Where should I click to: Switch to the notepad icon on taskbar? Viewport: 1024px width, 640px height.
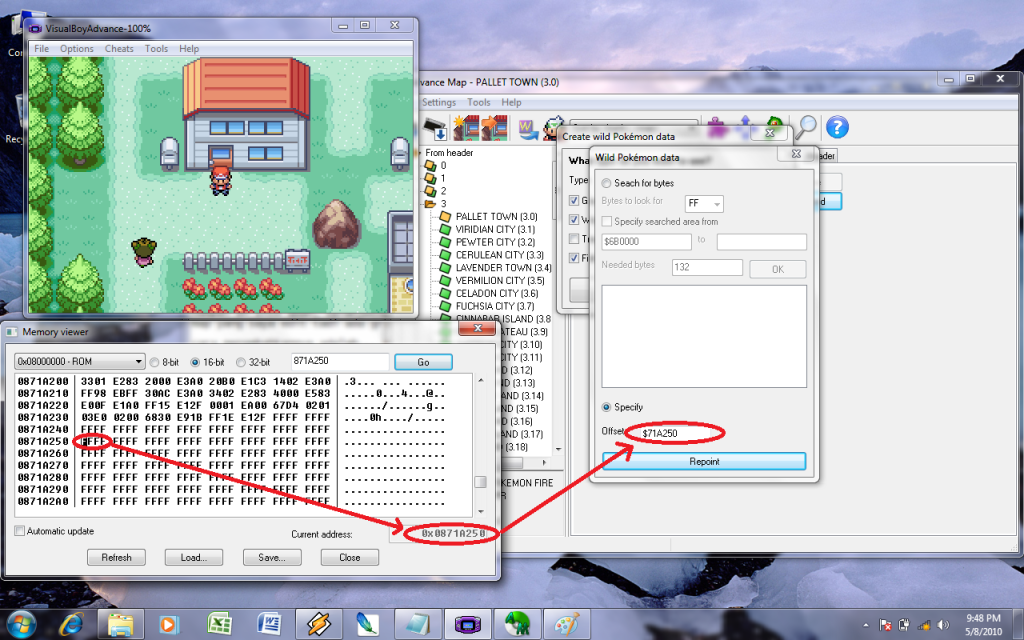[417, 624]
